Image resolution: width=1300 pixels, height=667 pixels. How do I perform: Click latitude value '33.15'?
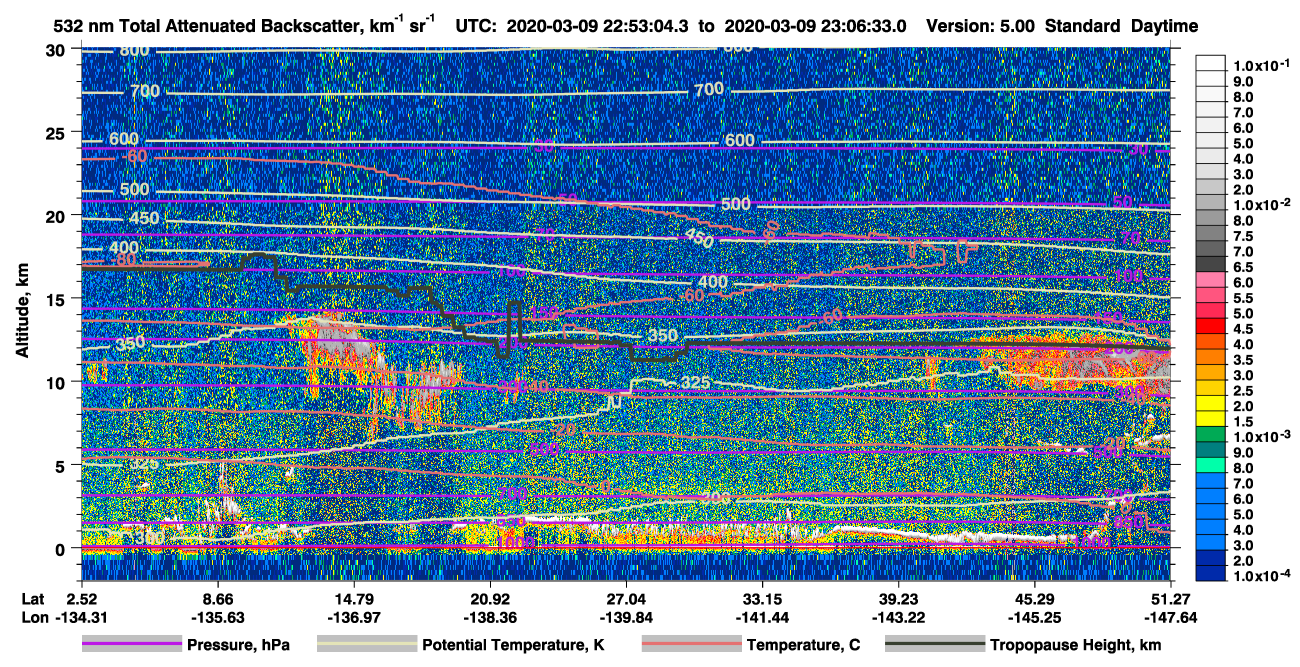point(762,598)
